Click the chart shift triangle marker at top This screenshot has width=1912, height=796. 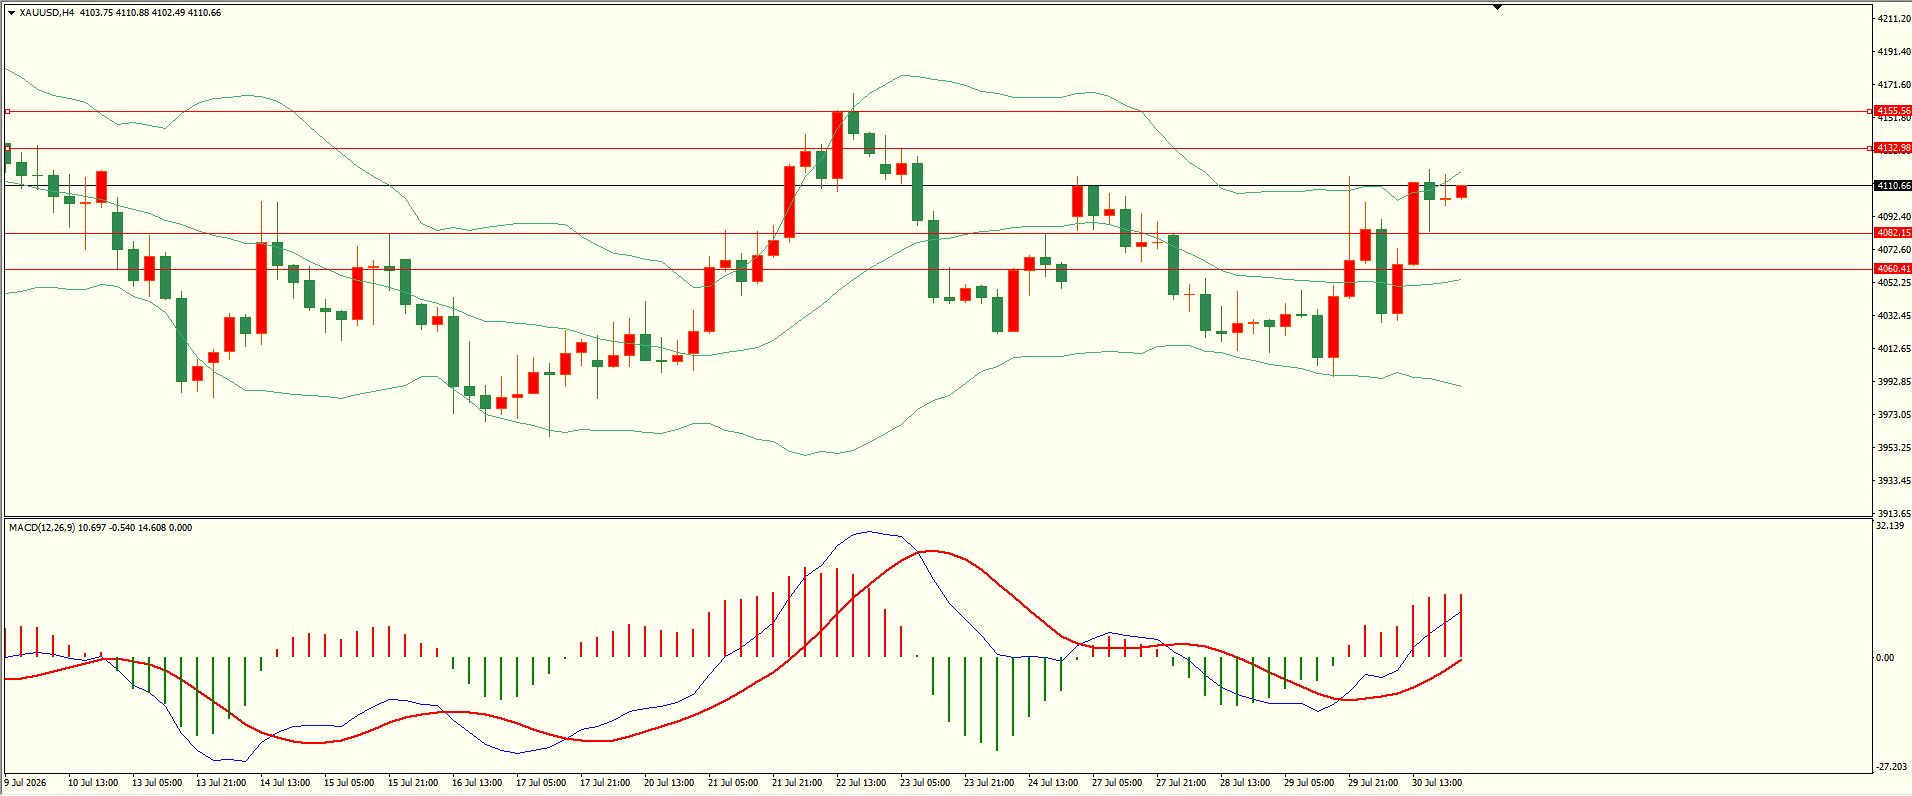point(1497,8)
